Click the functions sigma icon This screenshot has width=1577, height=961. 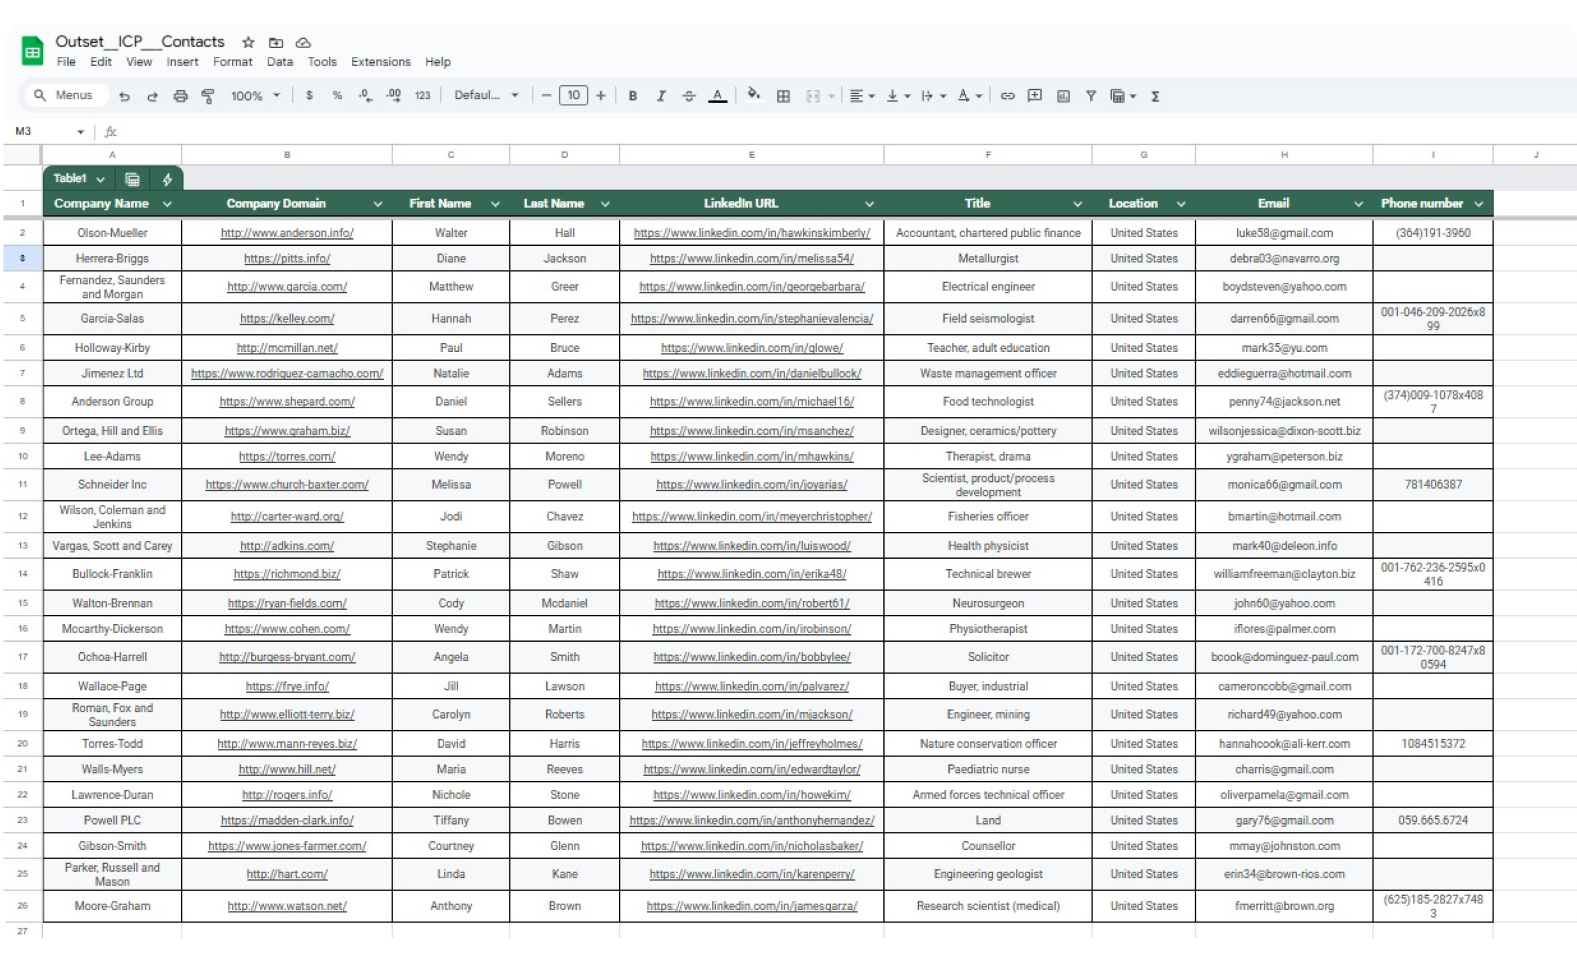(x=1155, y=96)
